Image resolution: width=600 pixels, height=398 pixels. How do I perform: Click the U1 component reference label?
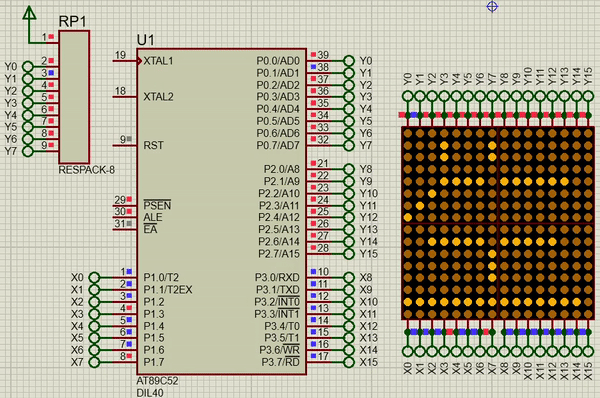[146, 40]
